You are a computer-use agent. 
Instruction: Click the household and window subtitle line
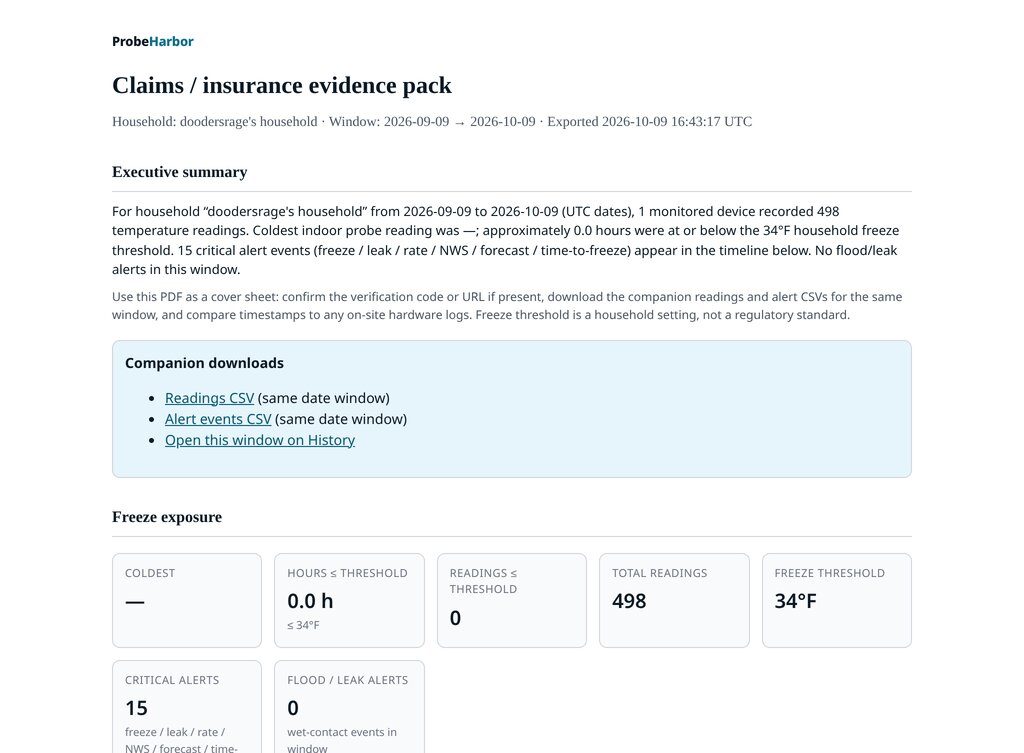432,121
